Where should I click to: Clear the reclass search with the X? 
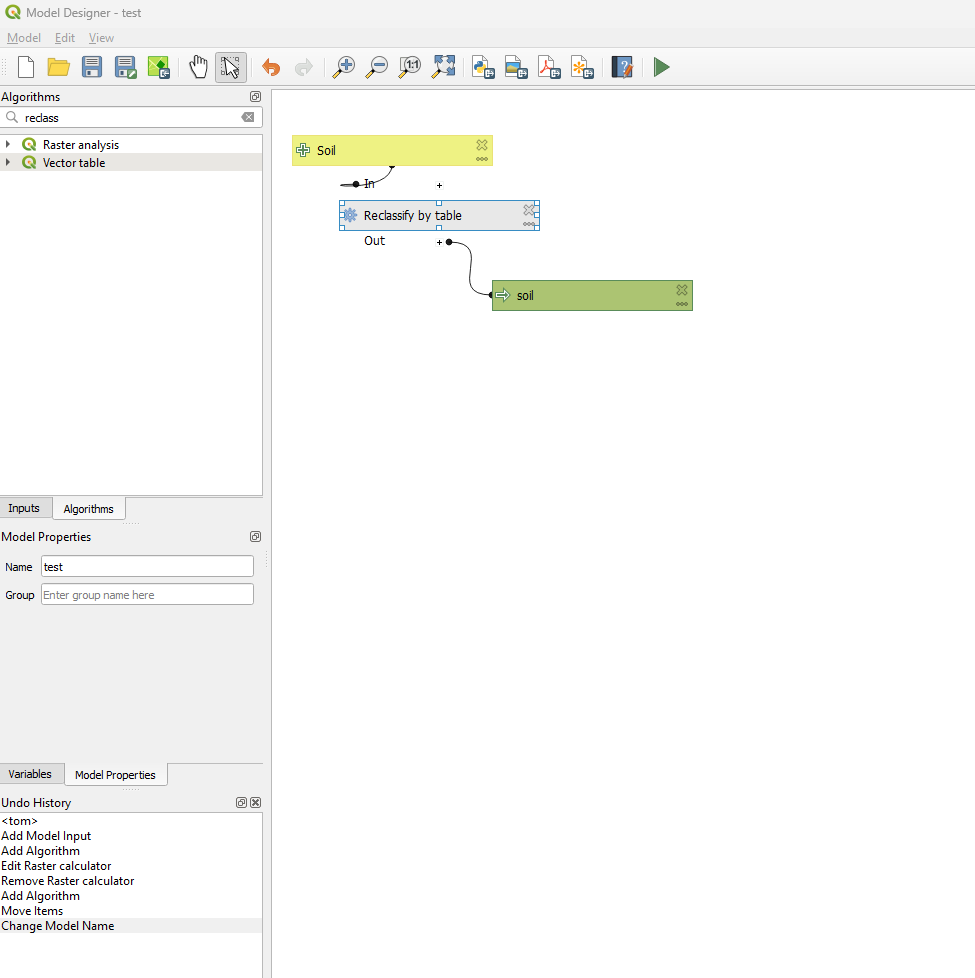pos(247,117)
